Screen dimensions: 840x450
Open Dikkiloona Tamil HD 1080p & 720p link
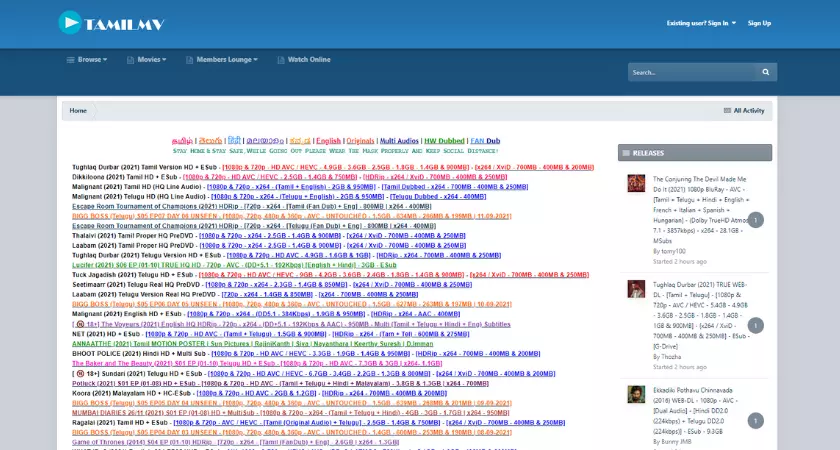270,177
